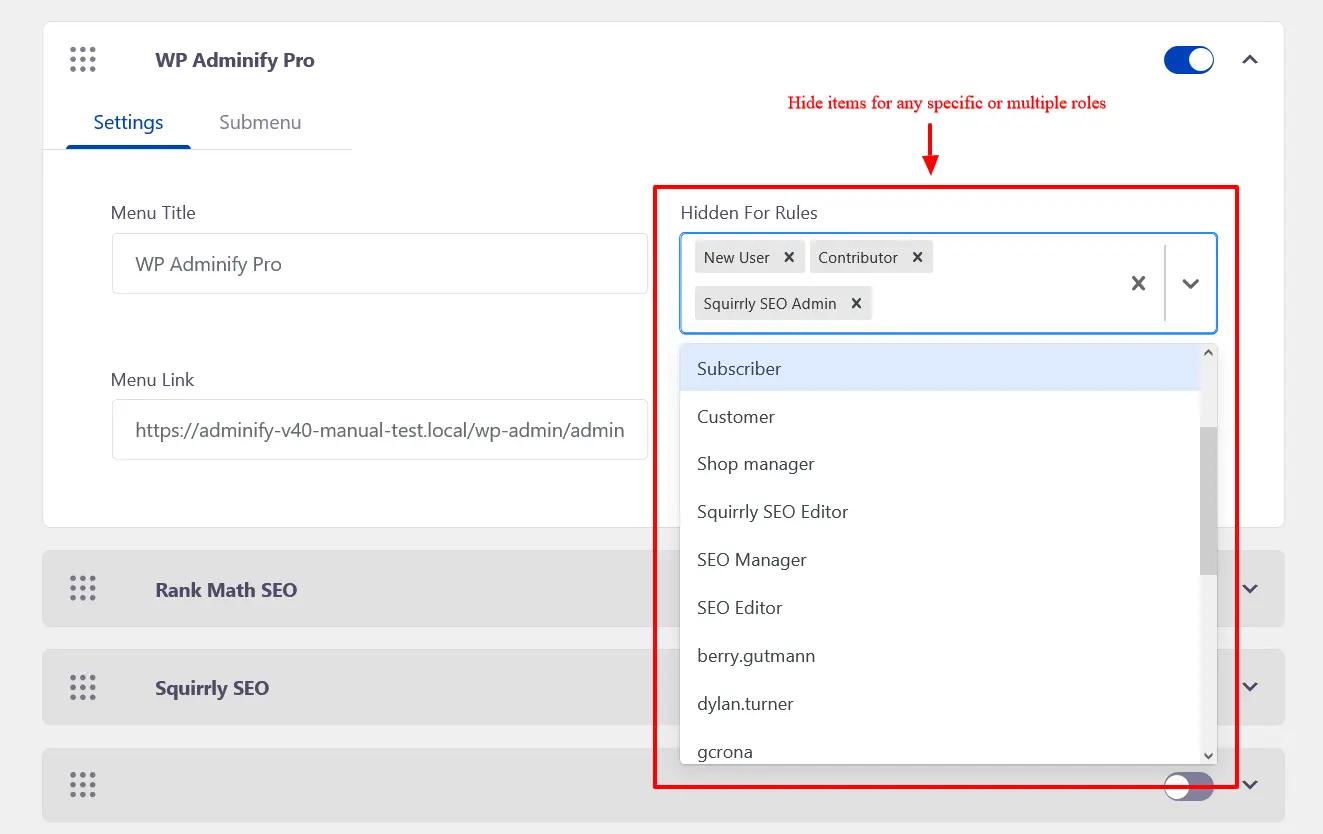Click the drag handle next to Squirrly SEO
Image resolution: width=1323 pixels, height=834 pixels.
point(83,687)
